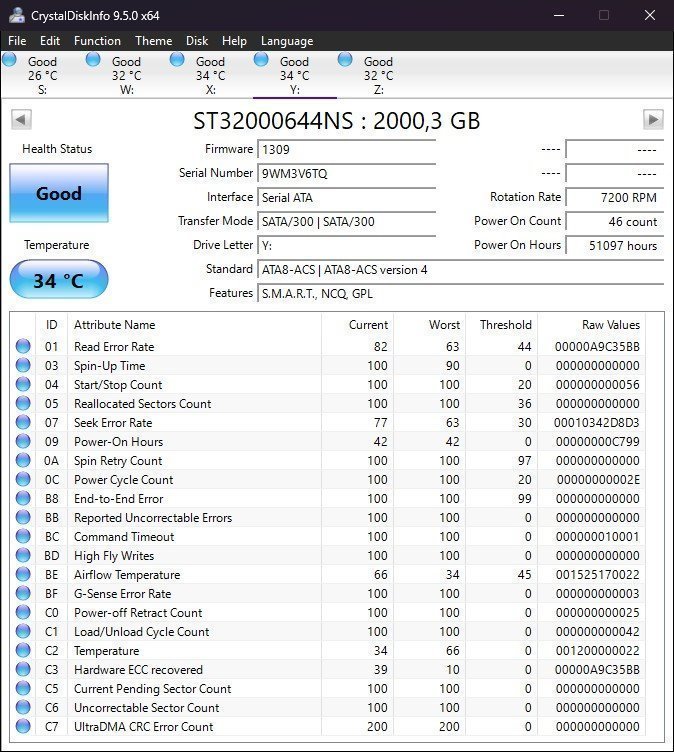
Task: Switch to the Y: drive tab
Action: point(294,75)
